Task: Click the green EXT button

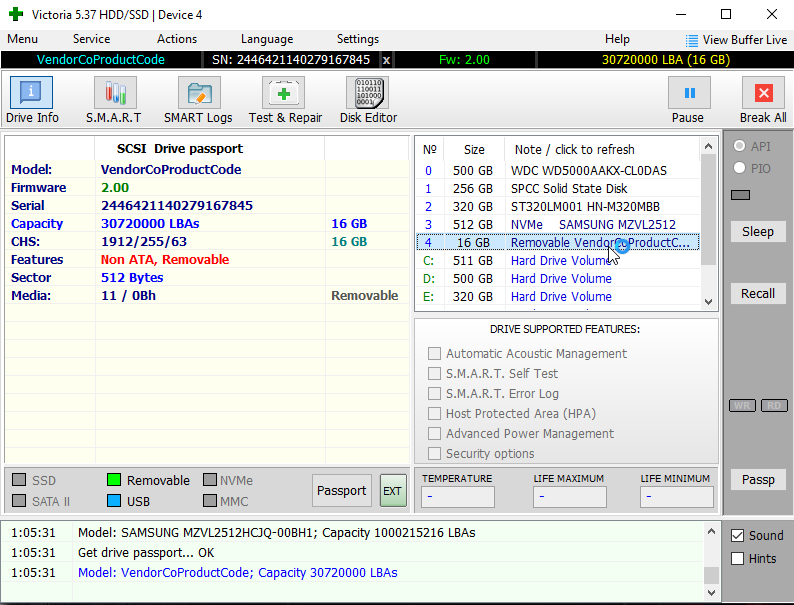Action: click(393, 491)
